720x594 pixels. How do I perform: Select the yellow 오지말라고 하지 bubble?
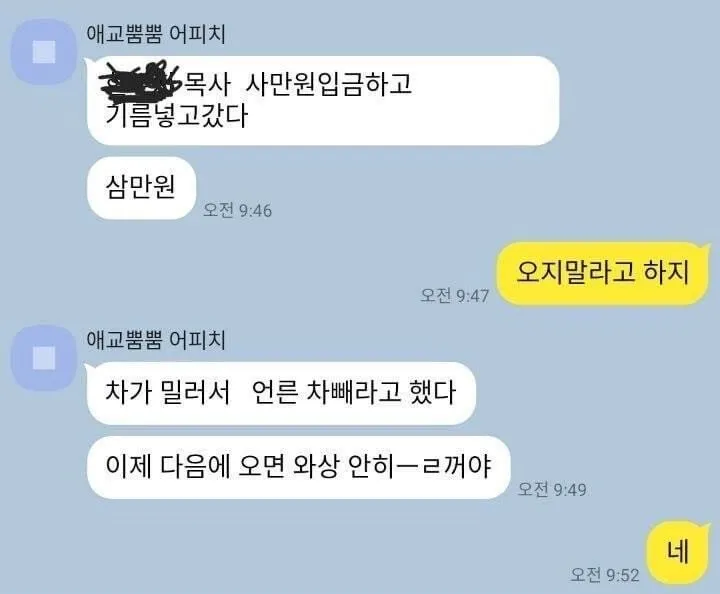pos(603,273)
